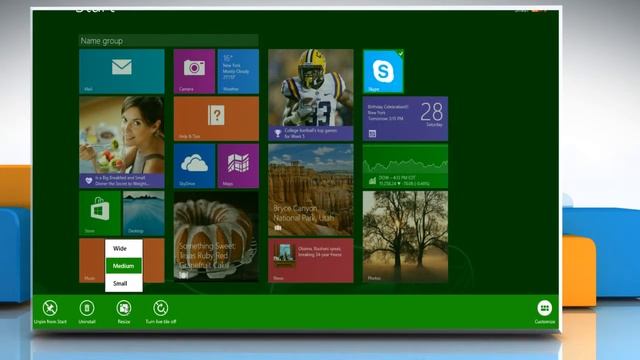Screen dimensions: 640x360
Task: Click the Unpin from Start icon
Action: click(50, 308)
